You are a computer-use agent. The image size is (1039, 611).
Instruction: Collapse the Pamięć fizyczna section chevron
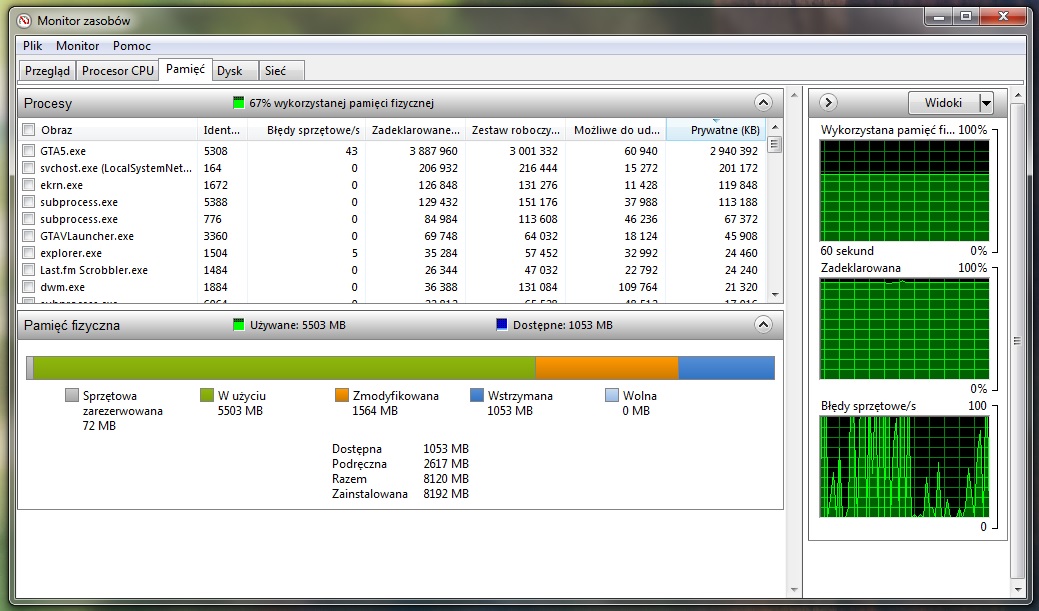[x=763, y=325]
